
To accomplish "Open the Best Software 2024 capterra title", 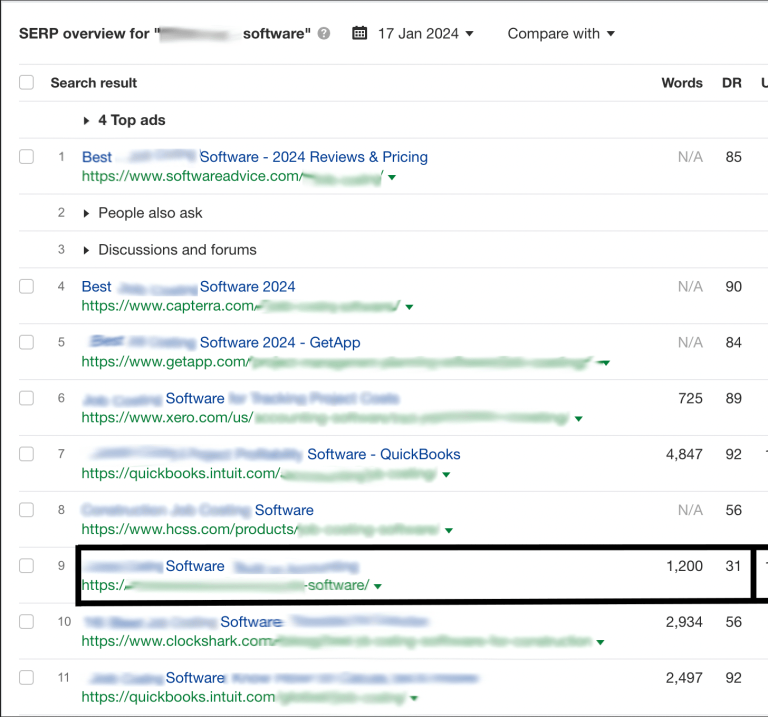I will [x=189, y=287].
